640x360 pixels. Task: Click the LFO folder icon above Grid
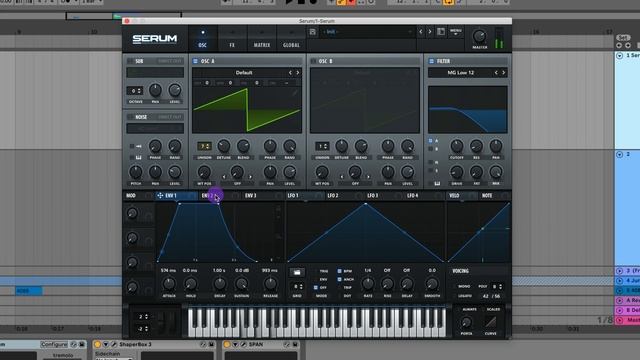(x=297, y=272)
